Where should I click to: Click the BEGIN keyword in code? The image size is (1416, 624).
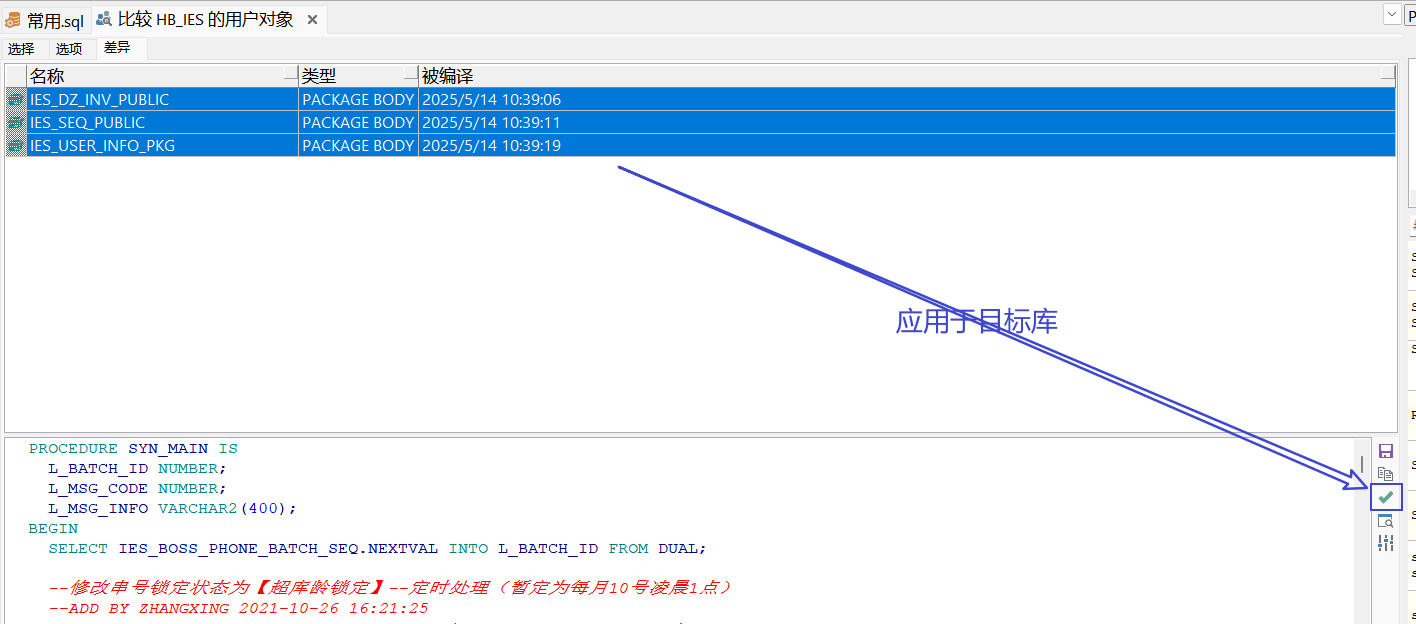[53, 528]
